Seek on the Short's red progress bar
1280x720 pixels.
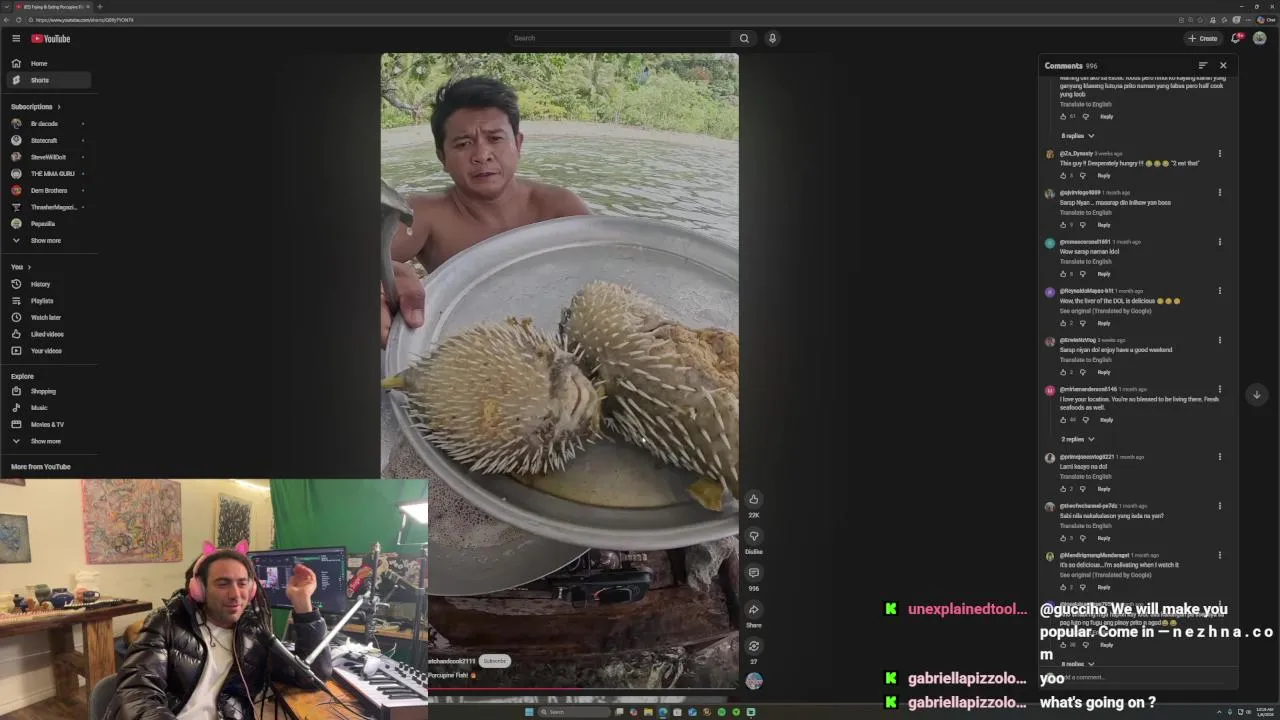tap(584, 689)
